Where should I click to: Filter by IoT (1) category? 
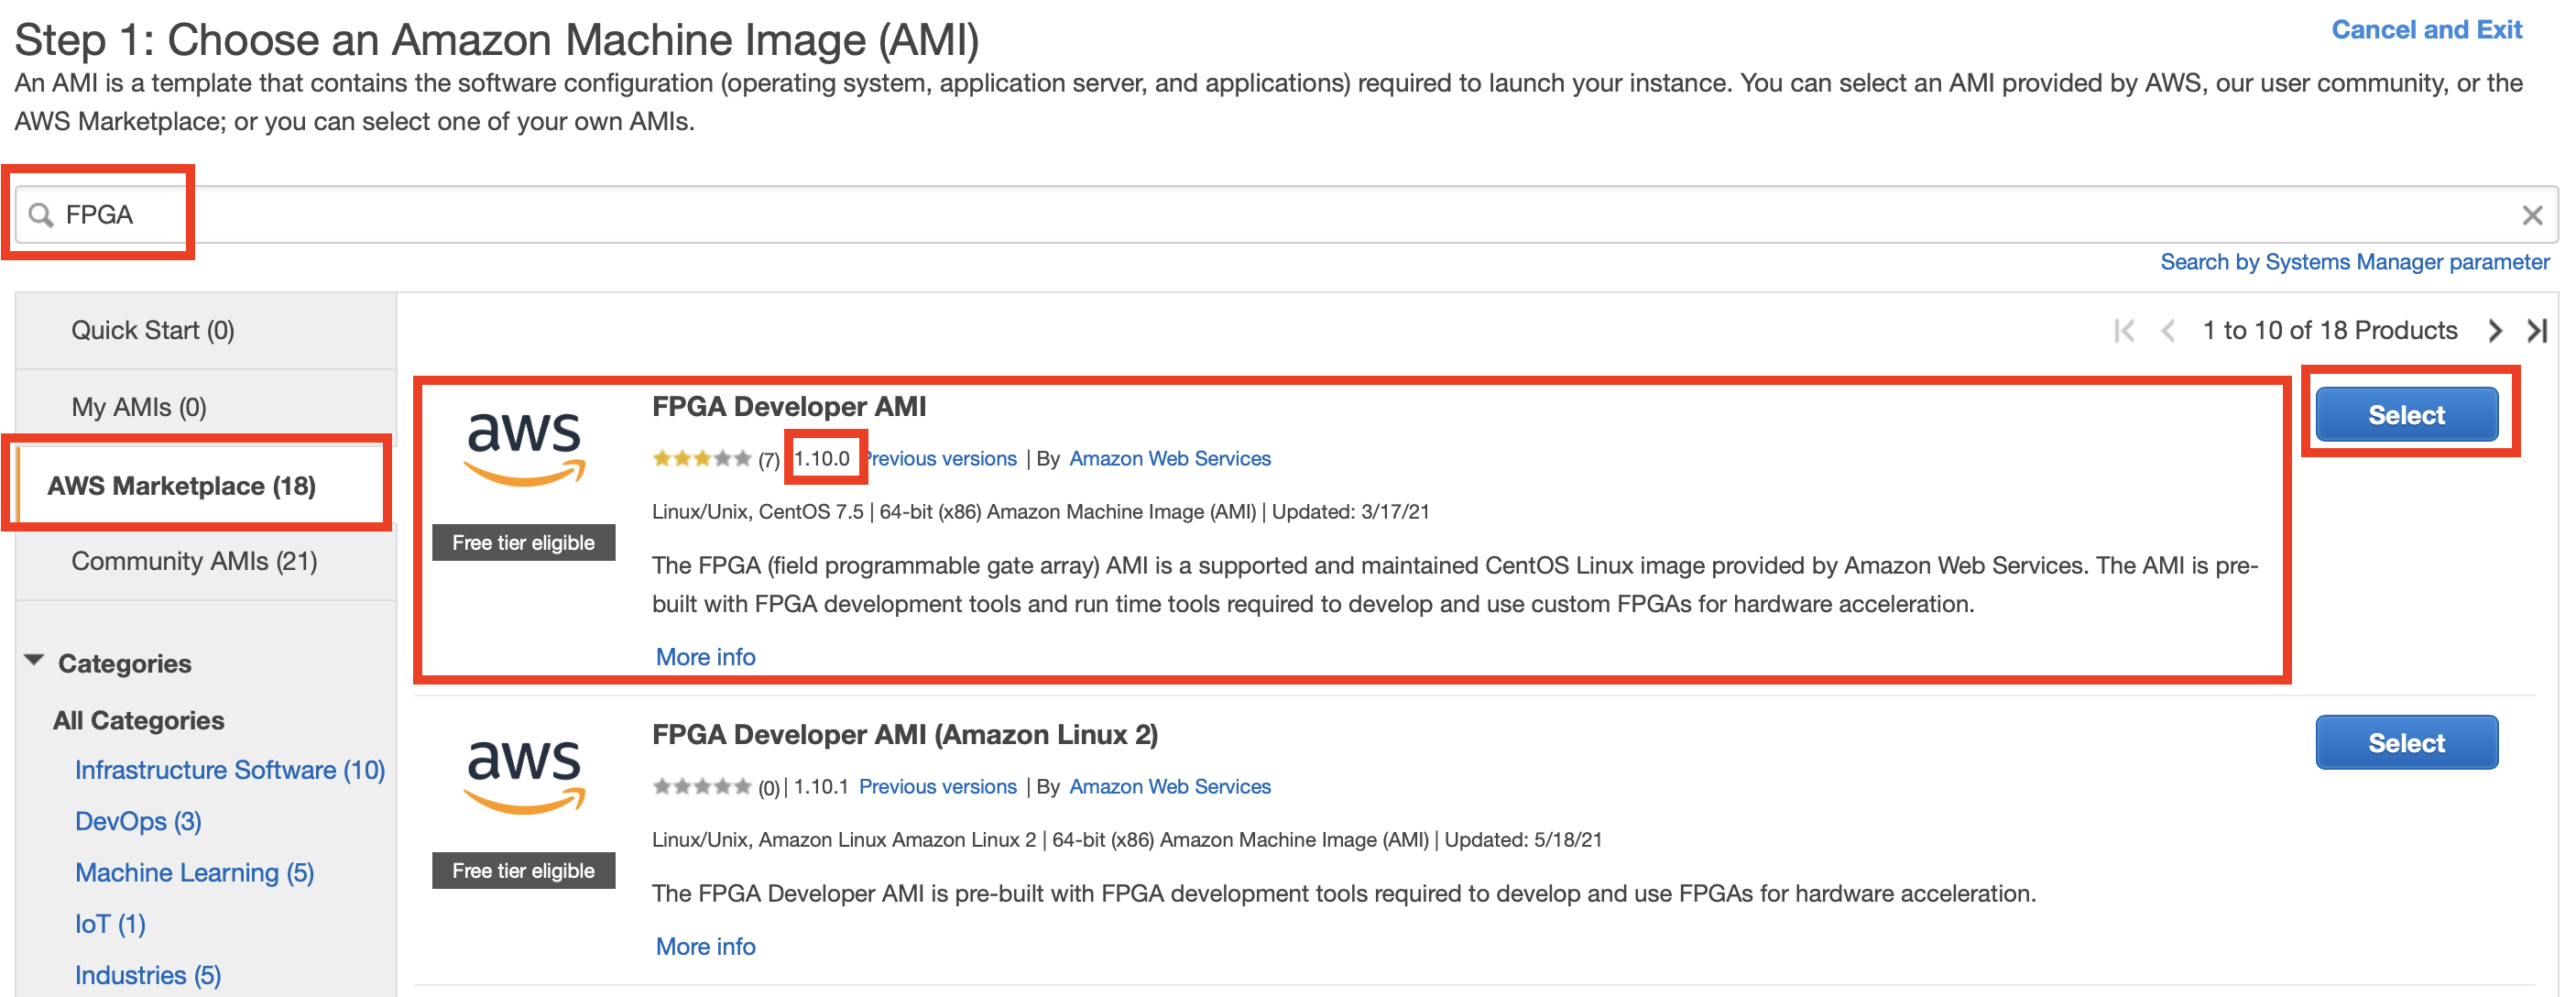tap(110, 924)
